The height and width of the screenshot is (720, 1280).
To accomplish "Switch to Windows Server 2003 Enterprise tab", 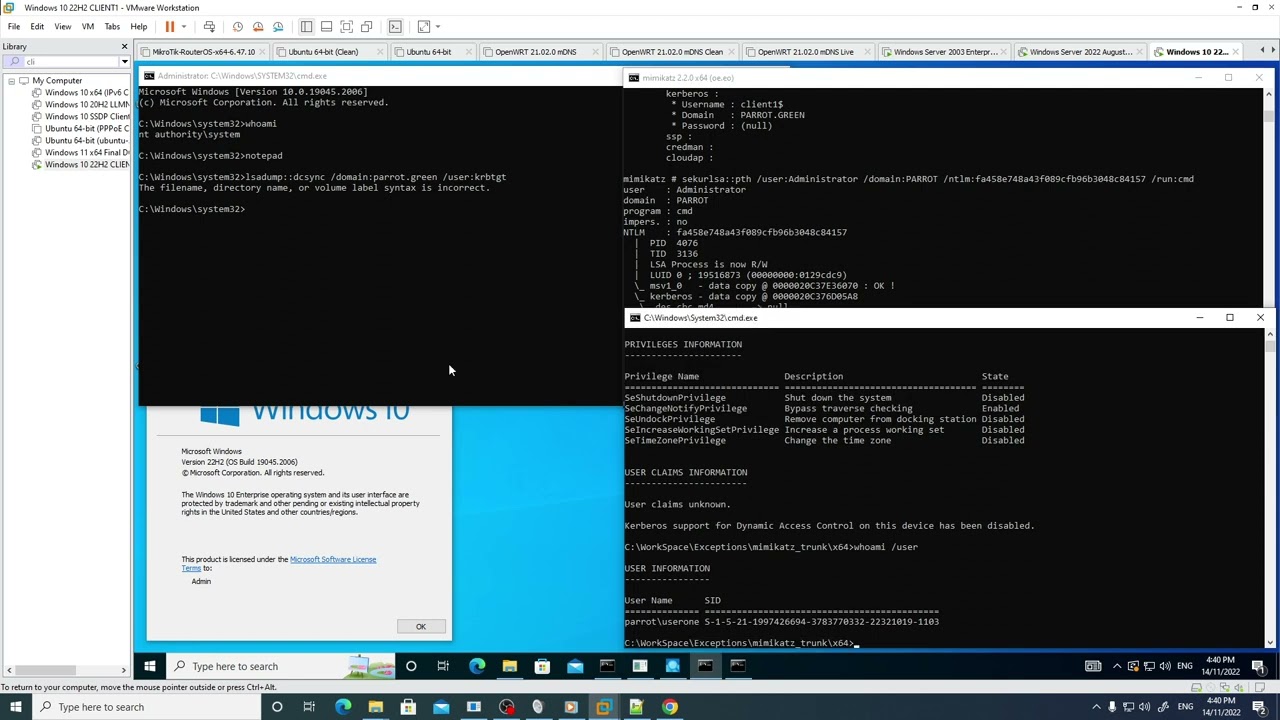I will click(x=945, y=52).
